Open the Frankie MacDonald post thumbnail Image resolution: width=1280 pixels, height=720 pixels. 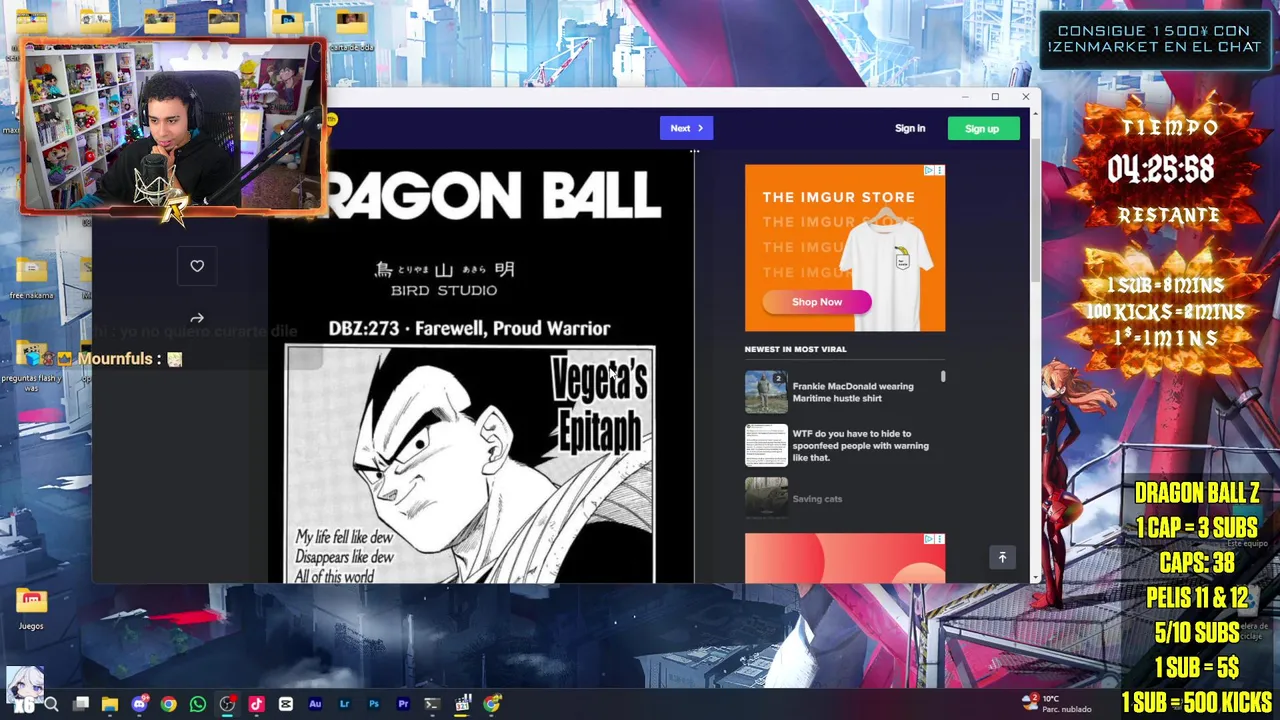pyautogui.click(x=766, y=392)
